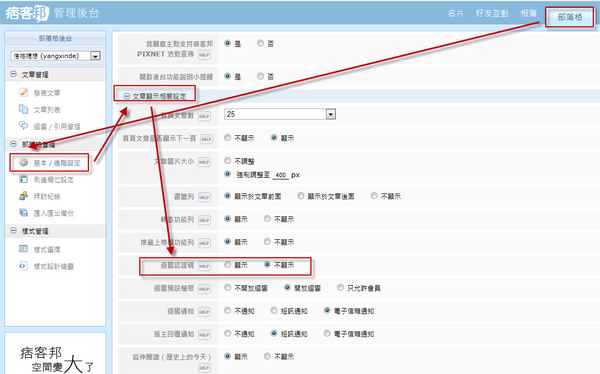This screenshot has width=600, height=374.
Task: Select 不顯示 for 轉寄功能列
Action: click(x=267, y=219)
